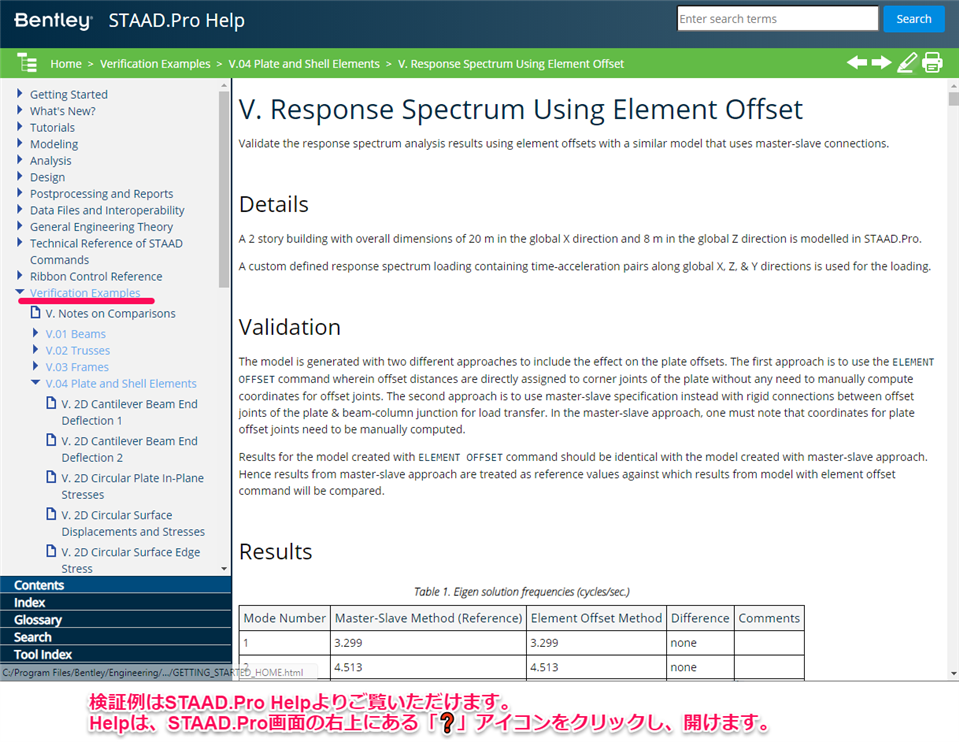
Task: Collapse the Verification Examples section
Action: [20, 292]
